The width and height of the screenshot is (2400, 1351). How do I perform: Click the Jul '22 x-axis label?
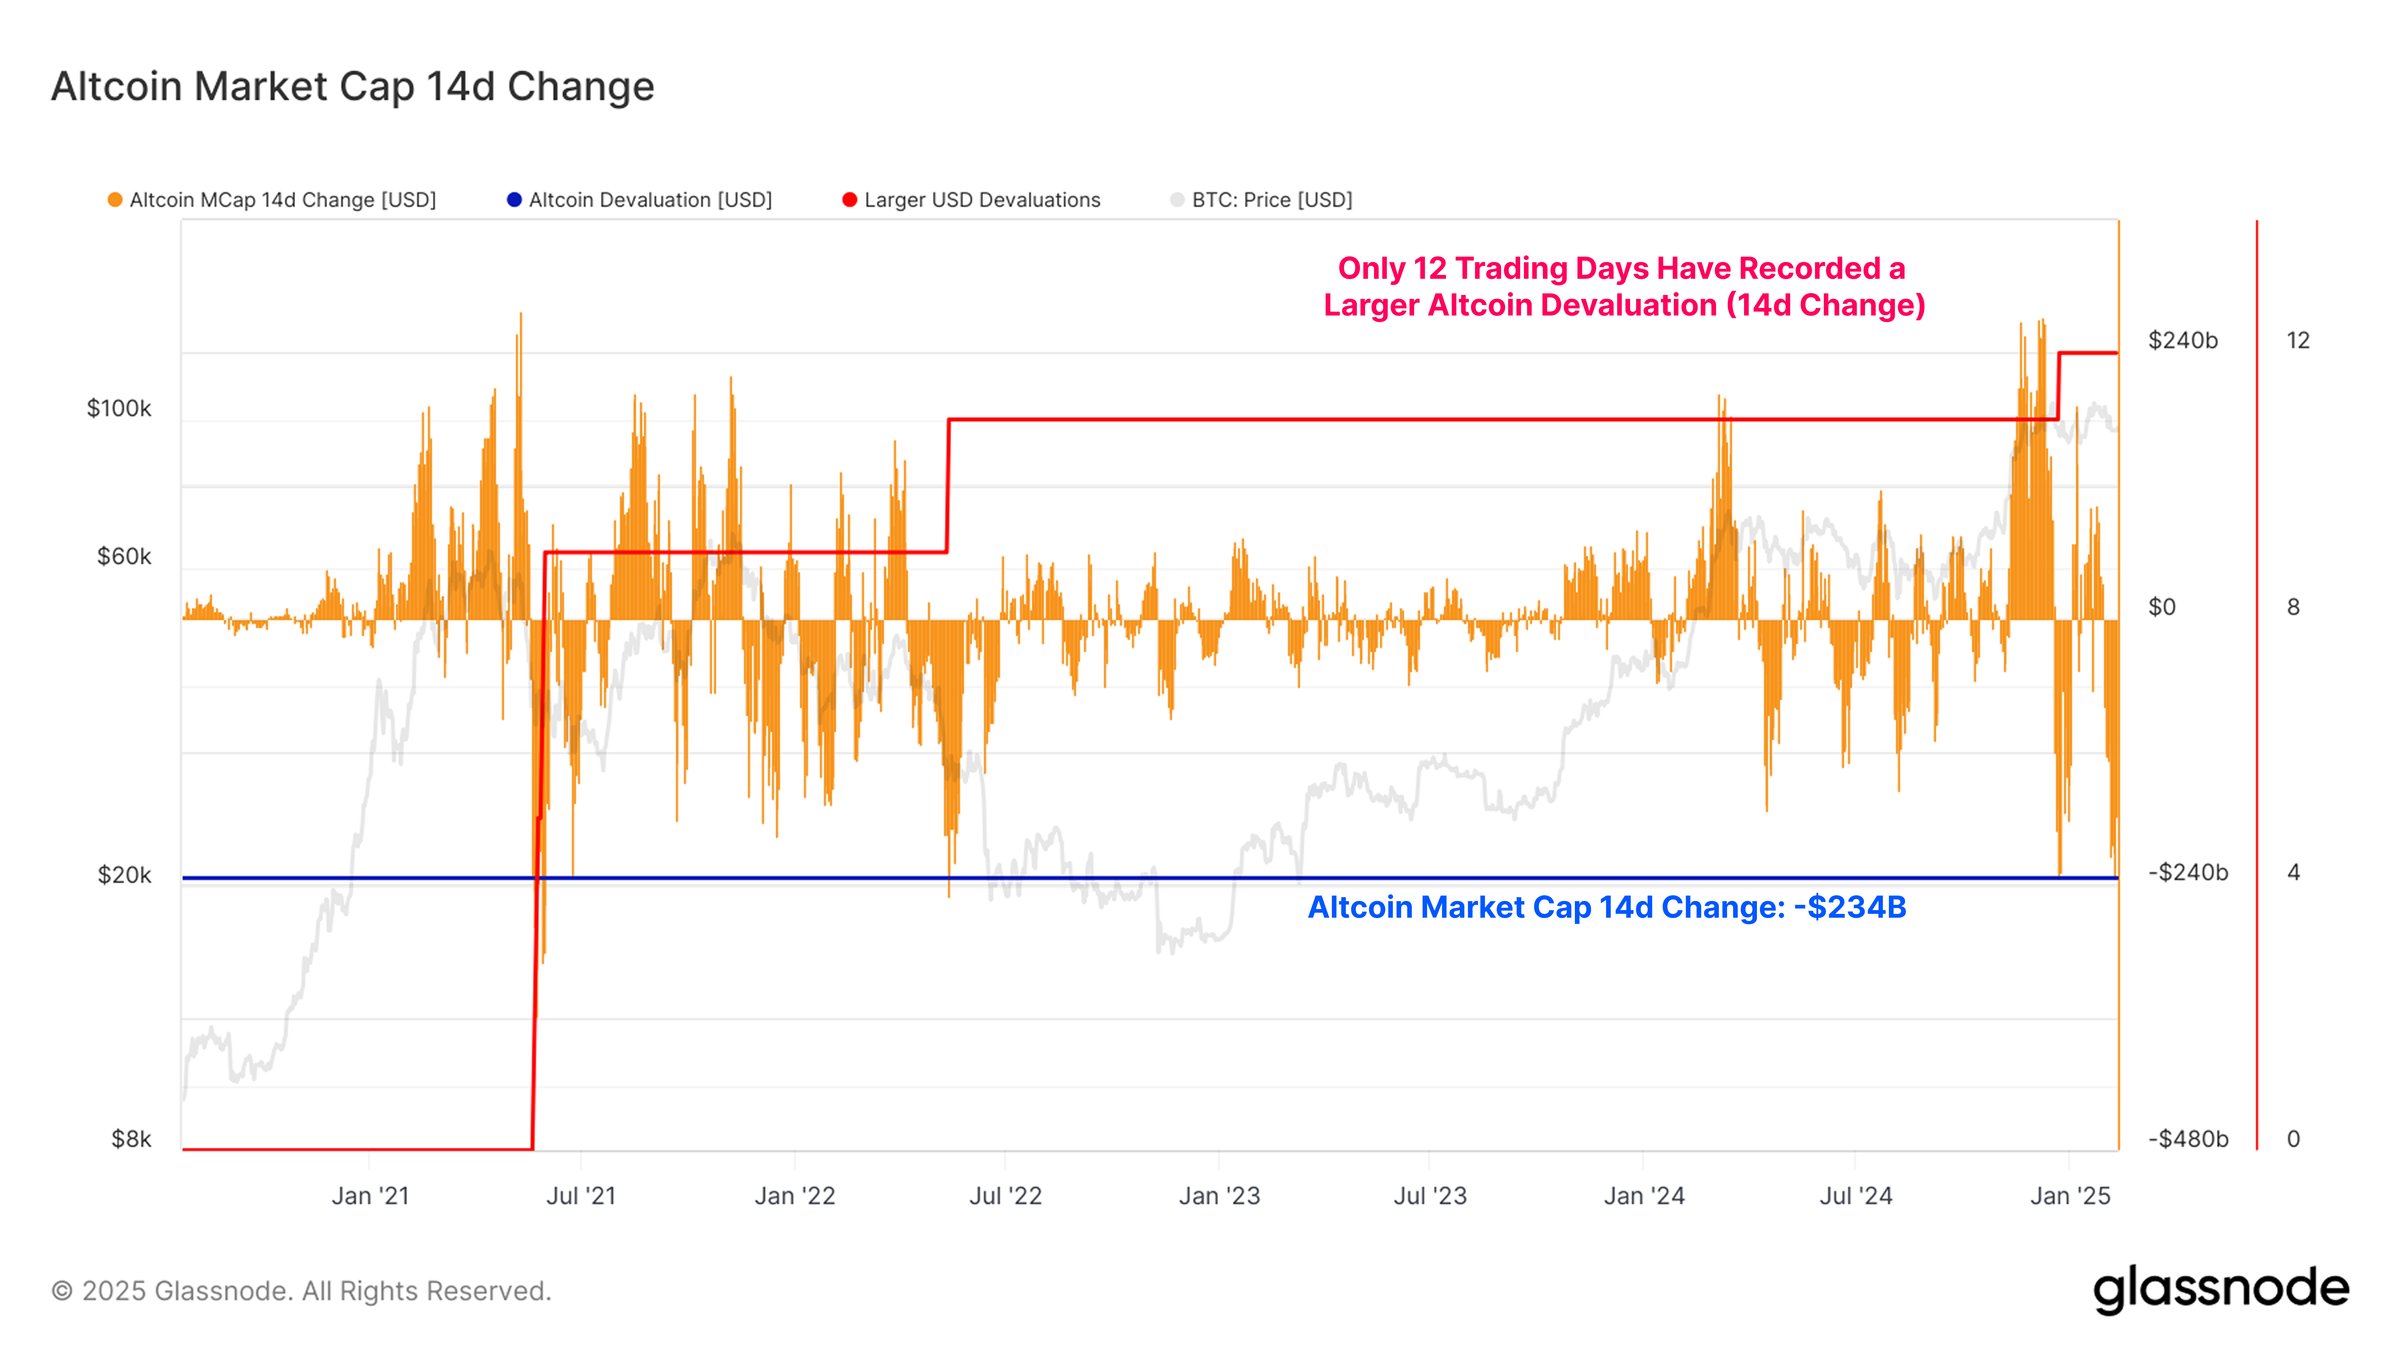pos(1005,1196)
